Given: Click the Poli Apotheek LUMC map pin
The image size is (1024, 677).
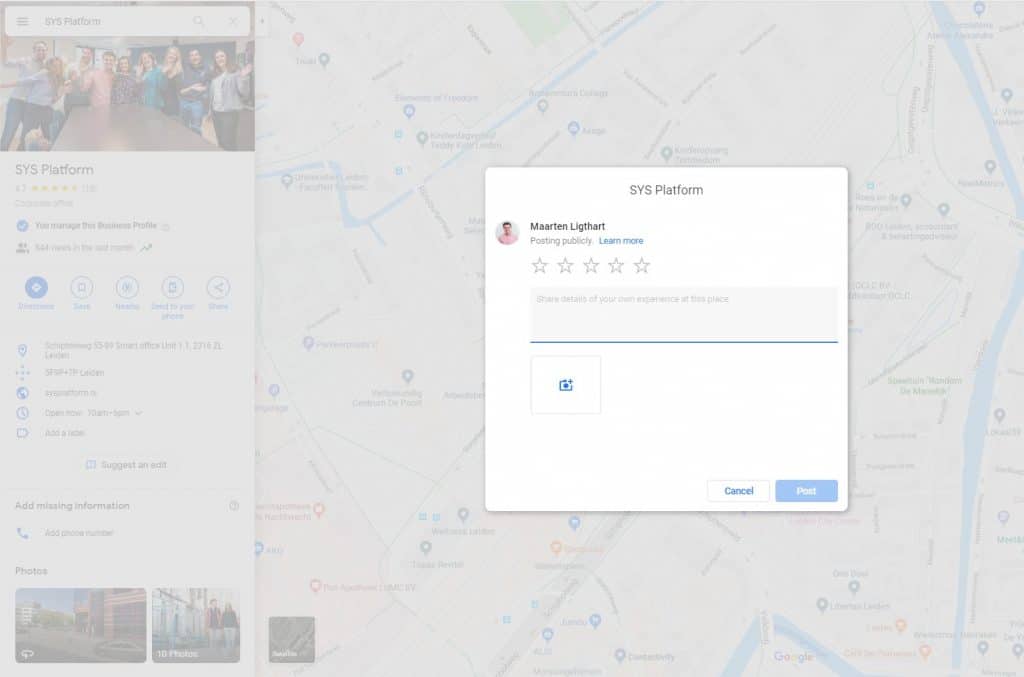Looking at the screenshot, I should pyautogui.click(x=315, y=586).
